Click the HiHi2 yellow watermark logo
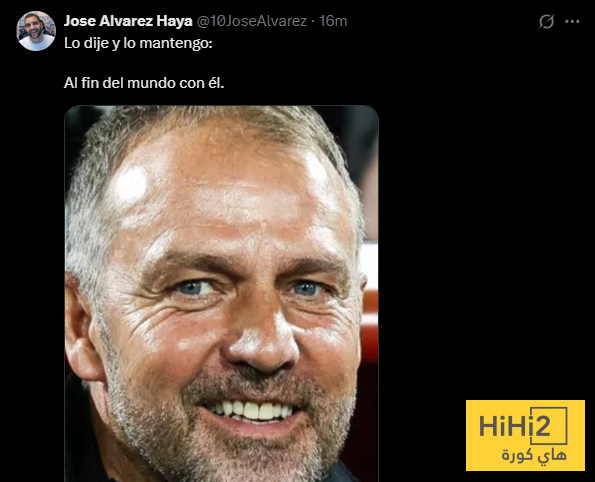 tap(525, 435)
